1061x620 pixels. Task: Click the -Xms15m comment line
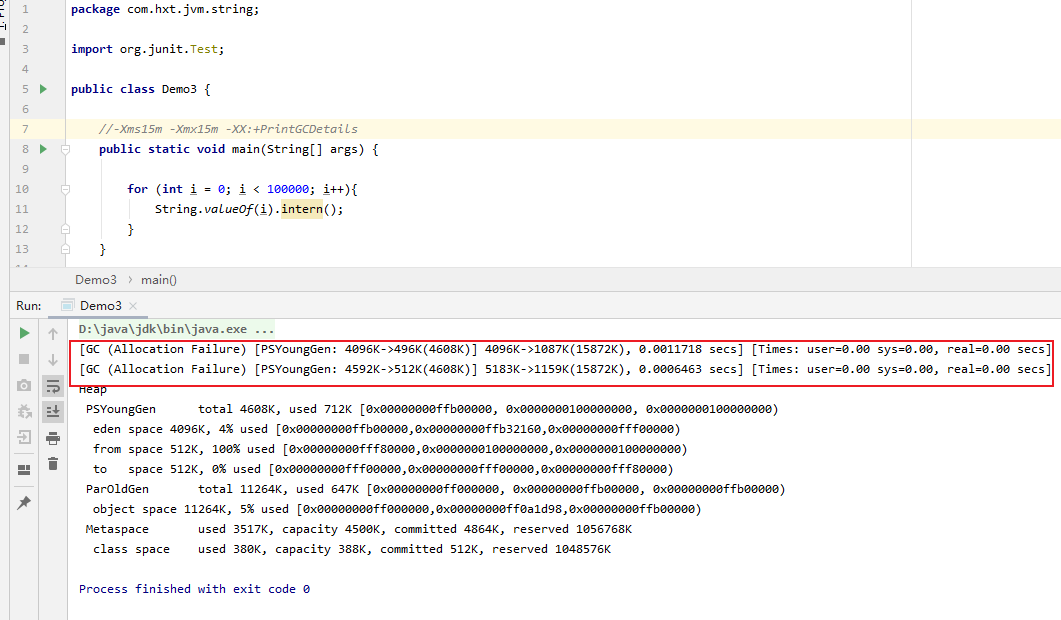pyautogui.click(x=228, y=129)
